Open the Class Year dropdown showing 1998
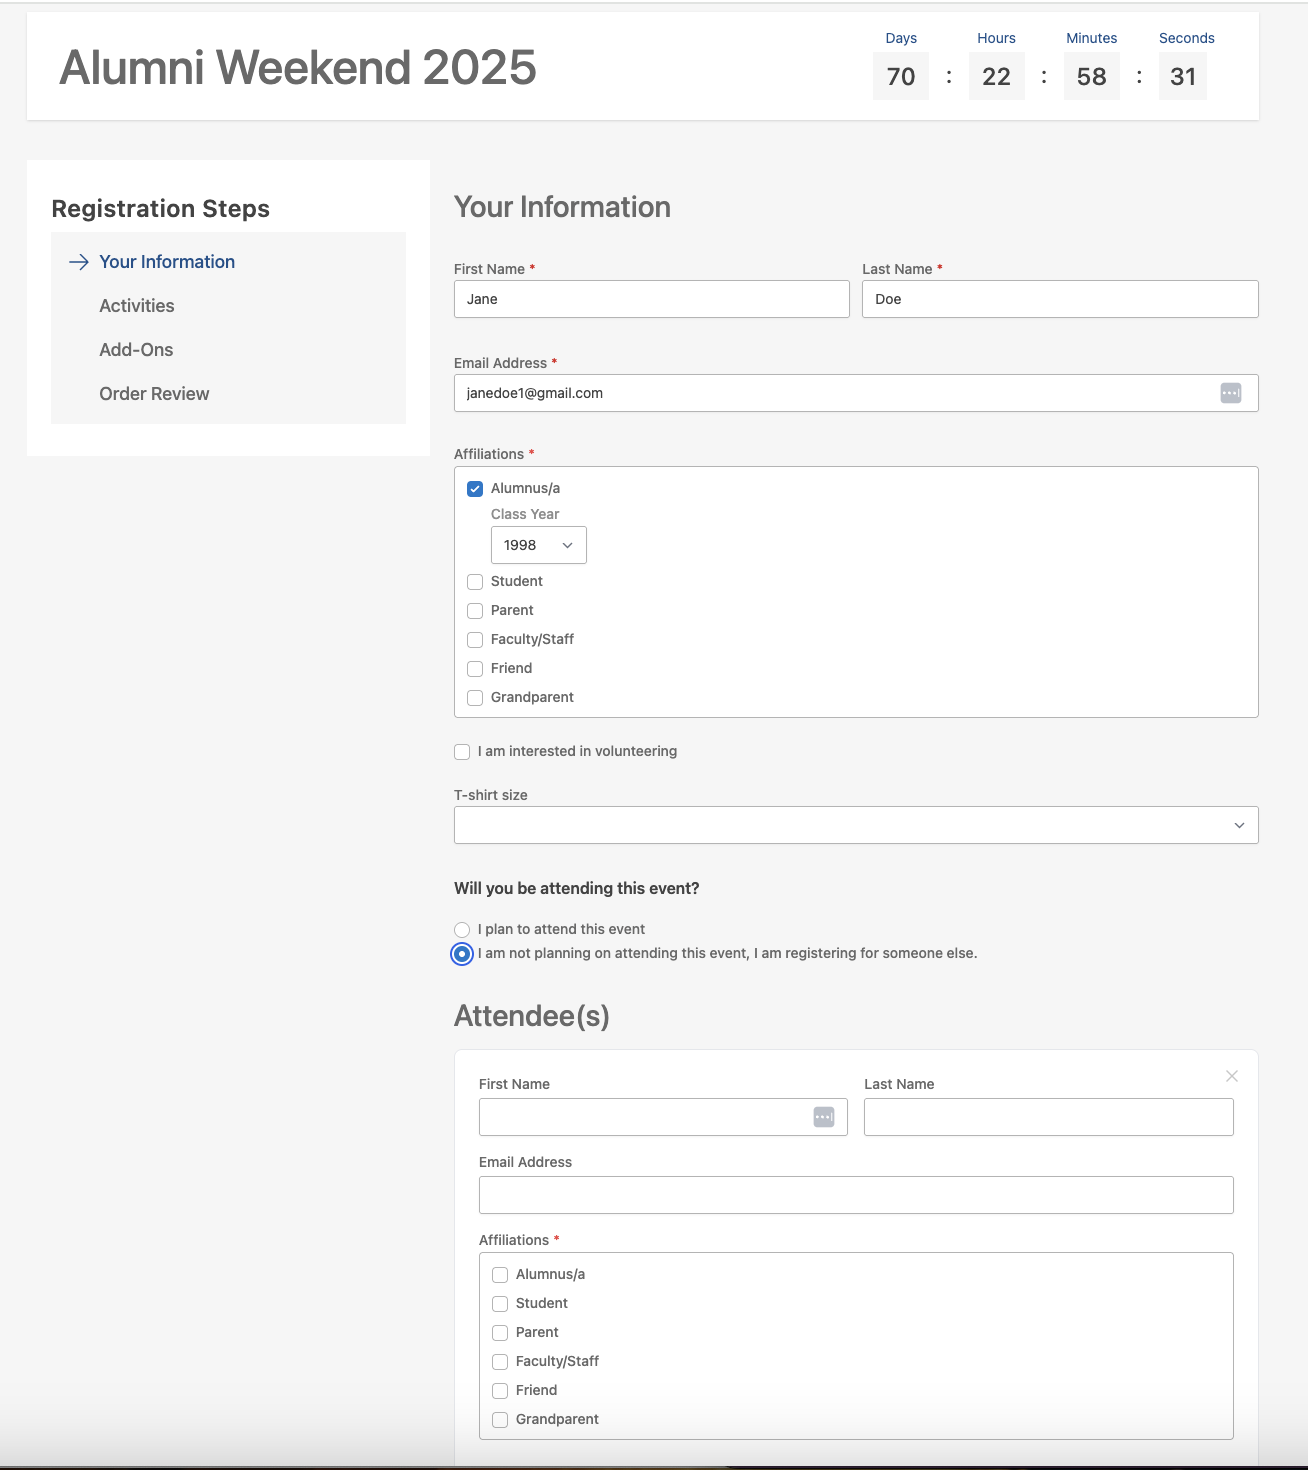 point(538,545)
